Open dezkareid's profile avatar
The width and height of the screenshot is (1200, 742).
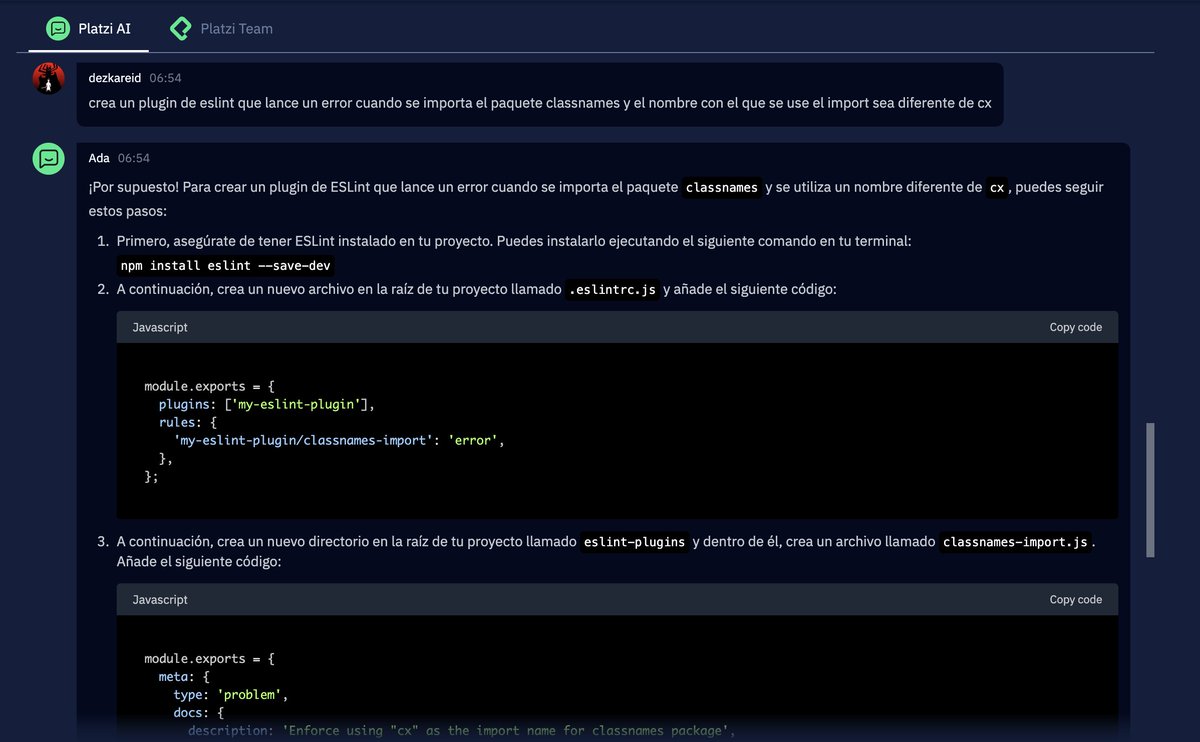pos(48,78)
